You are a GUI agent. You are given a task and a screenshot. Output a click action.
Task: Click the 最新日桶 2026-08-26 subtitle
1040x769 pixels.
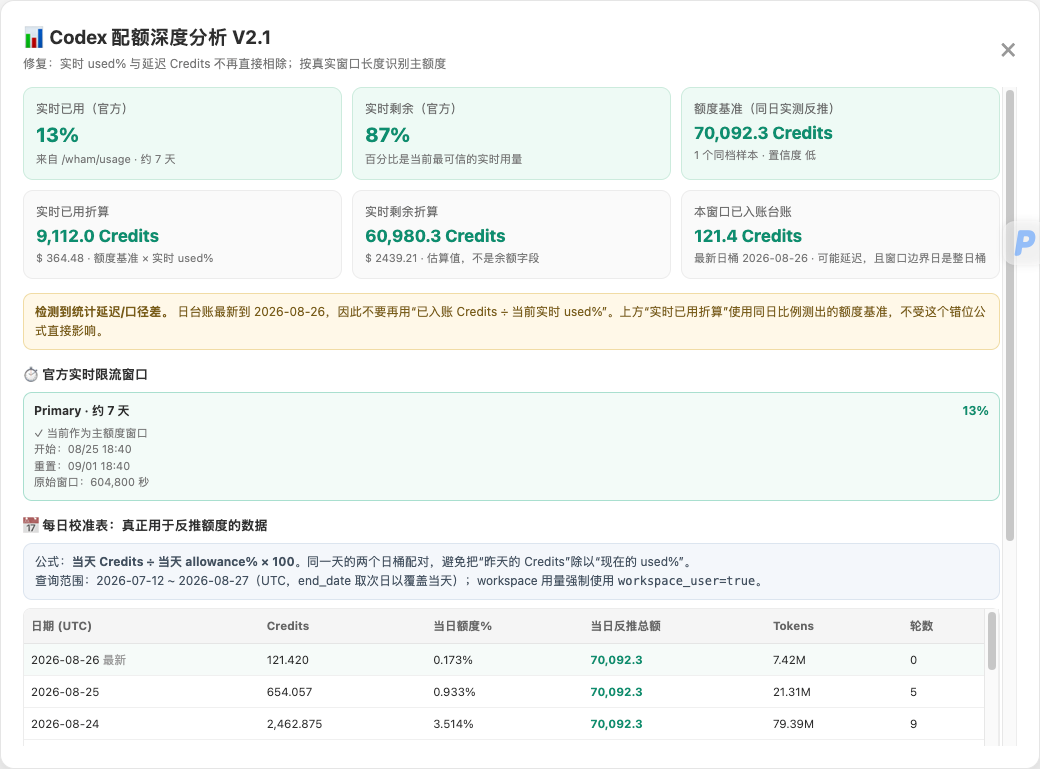[840, 258]
